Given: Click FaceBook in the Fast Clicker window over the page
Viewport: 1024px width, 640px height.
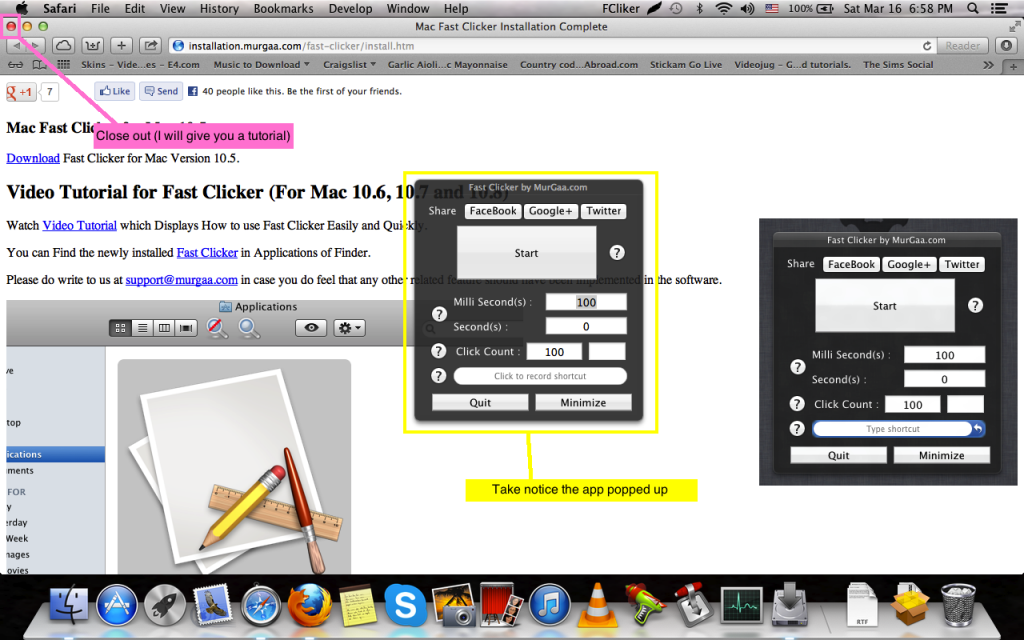Looking at the screenshot, I should point(493,211).
